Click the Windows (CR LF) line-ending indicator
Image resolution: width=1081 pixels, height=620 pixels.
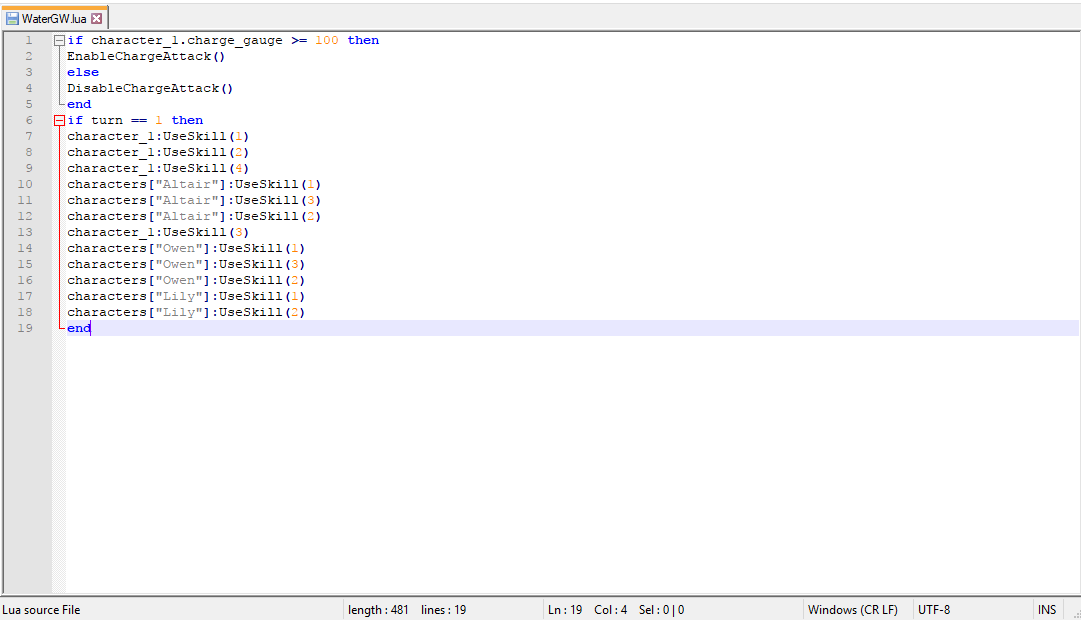tap(852, 609)
